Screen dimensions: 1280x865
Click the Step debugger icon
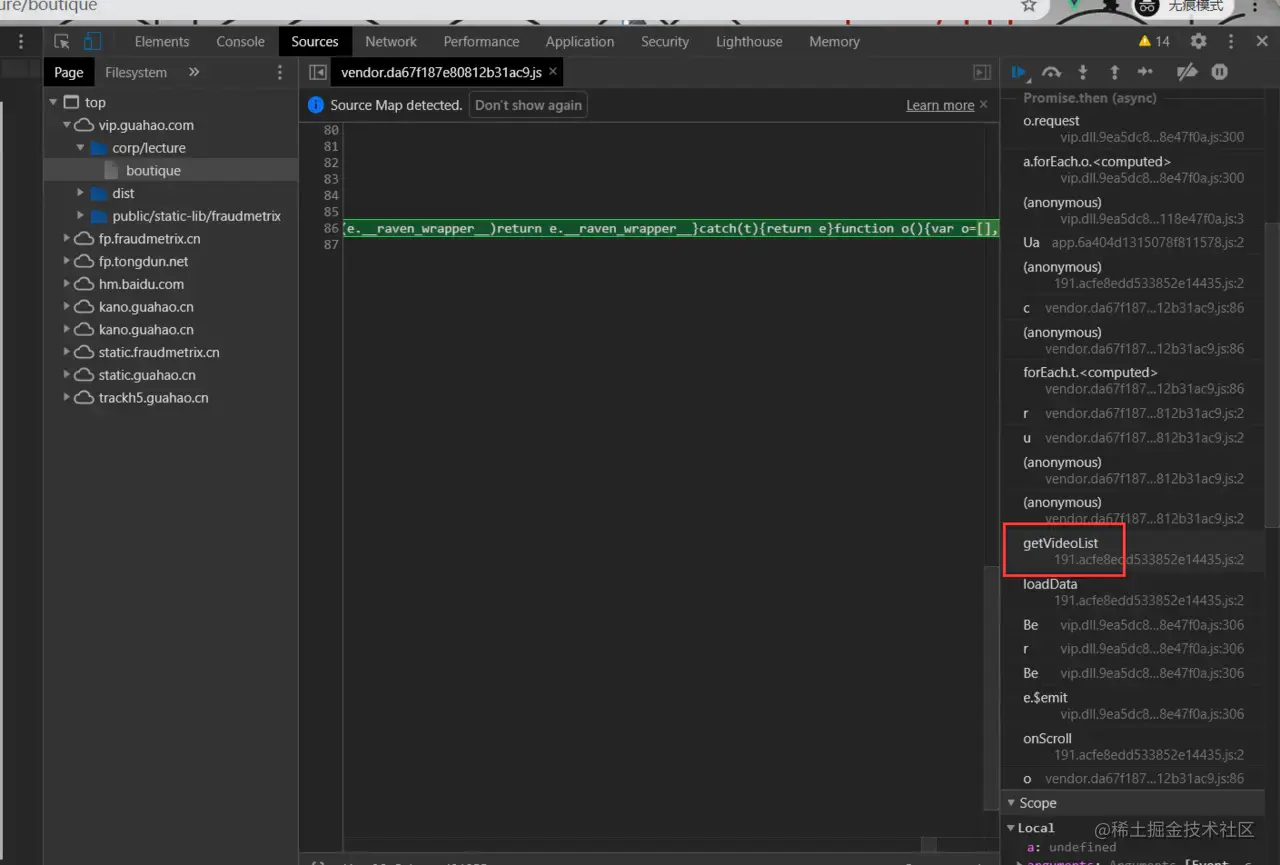click(1146, 72)
